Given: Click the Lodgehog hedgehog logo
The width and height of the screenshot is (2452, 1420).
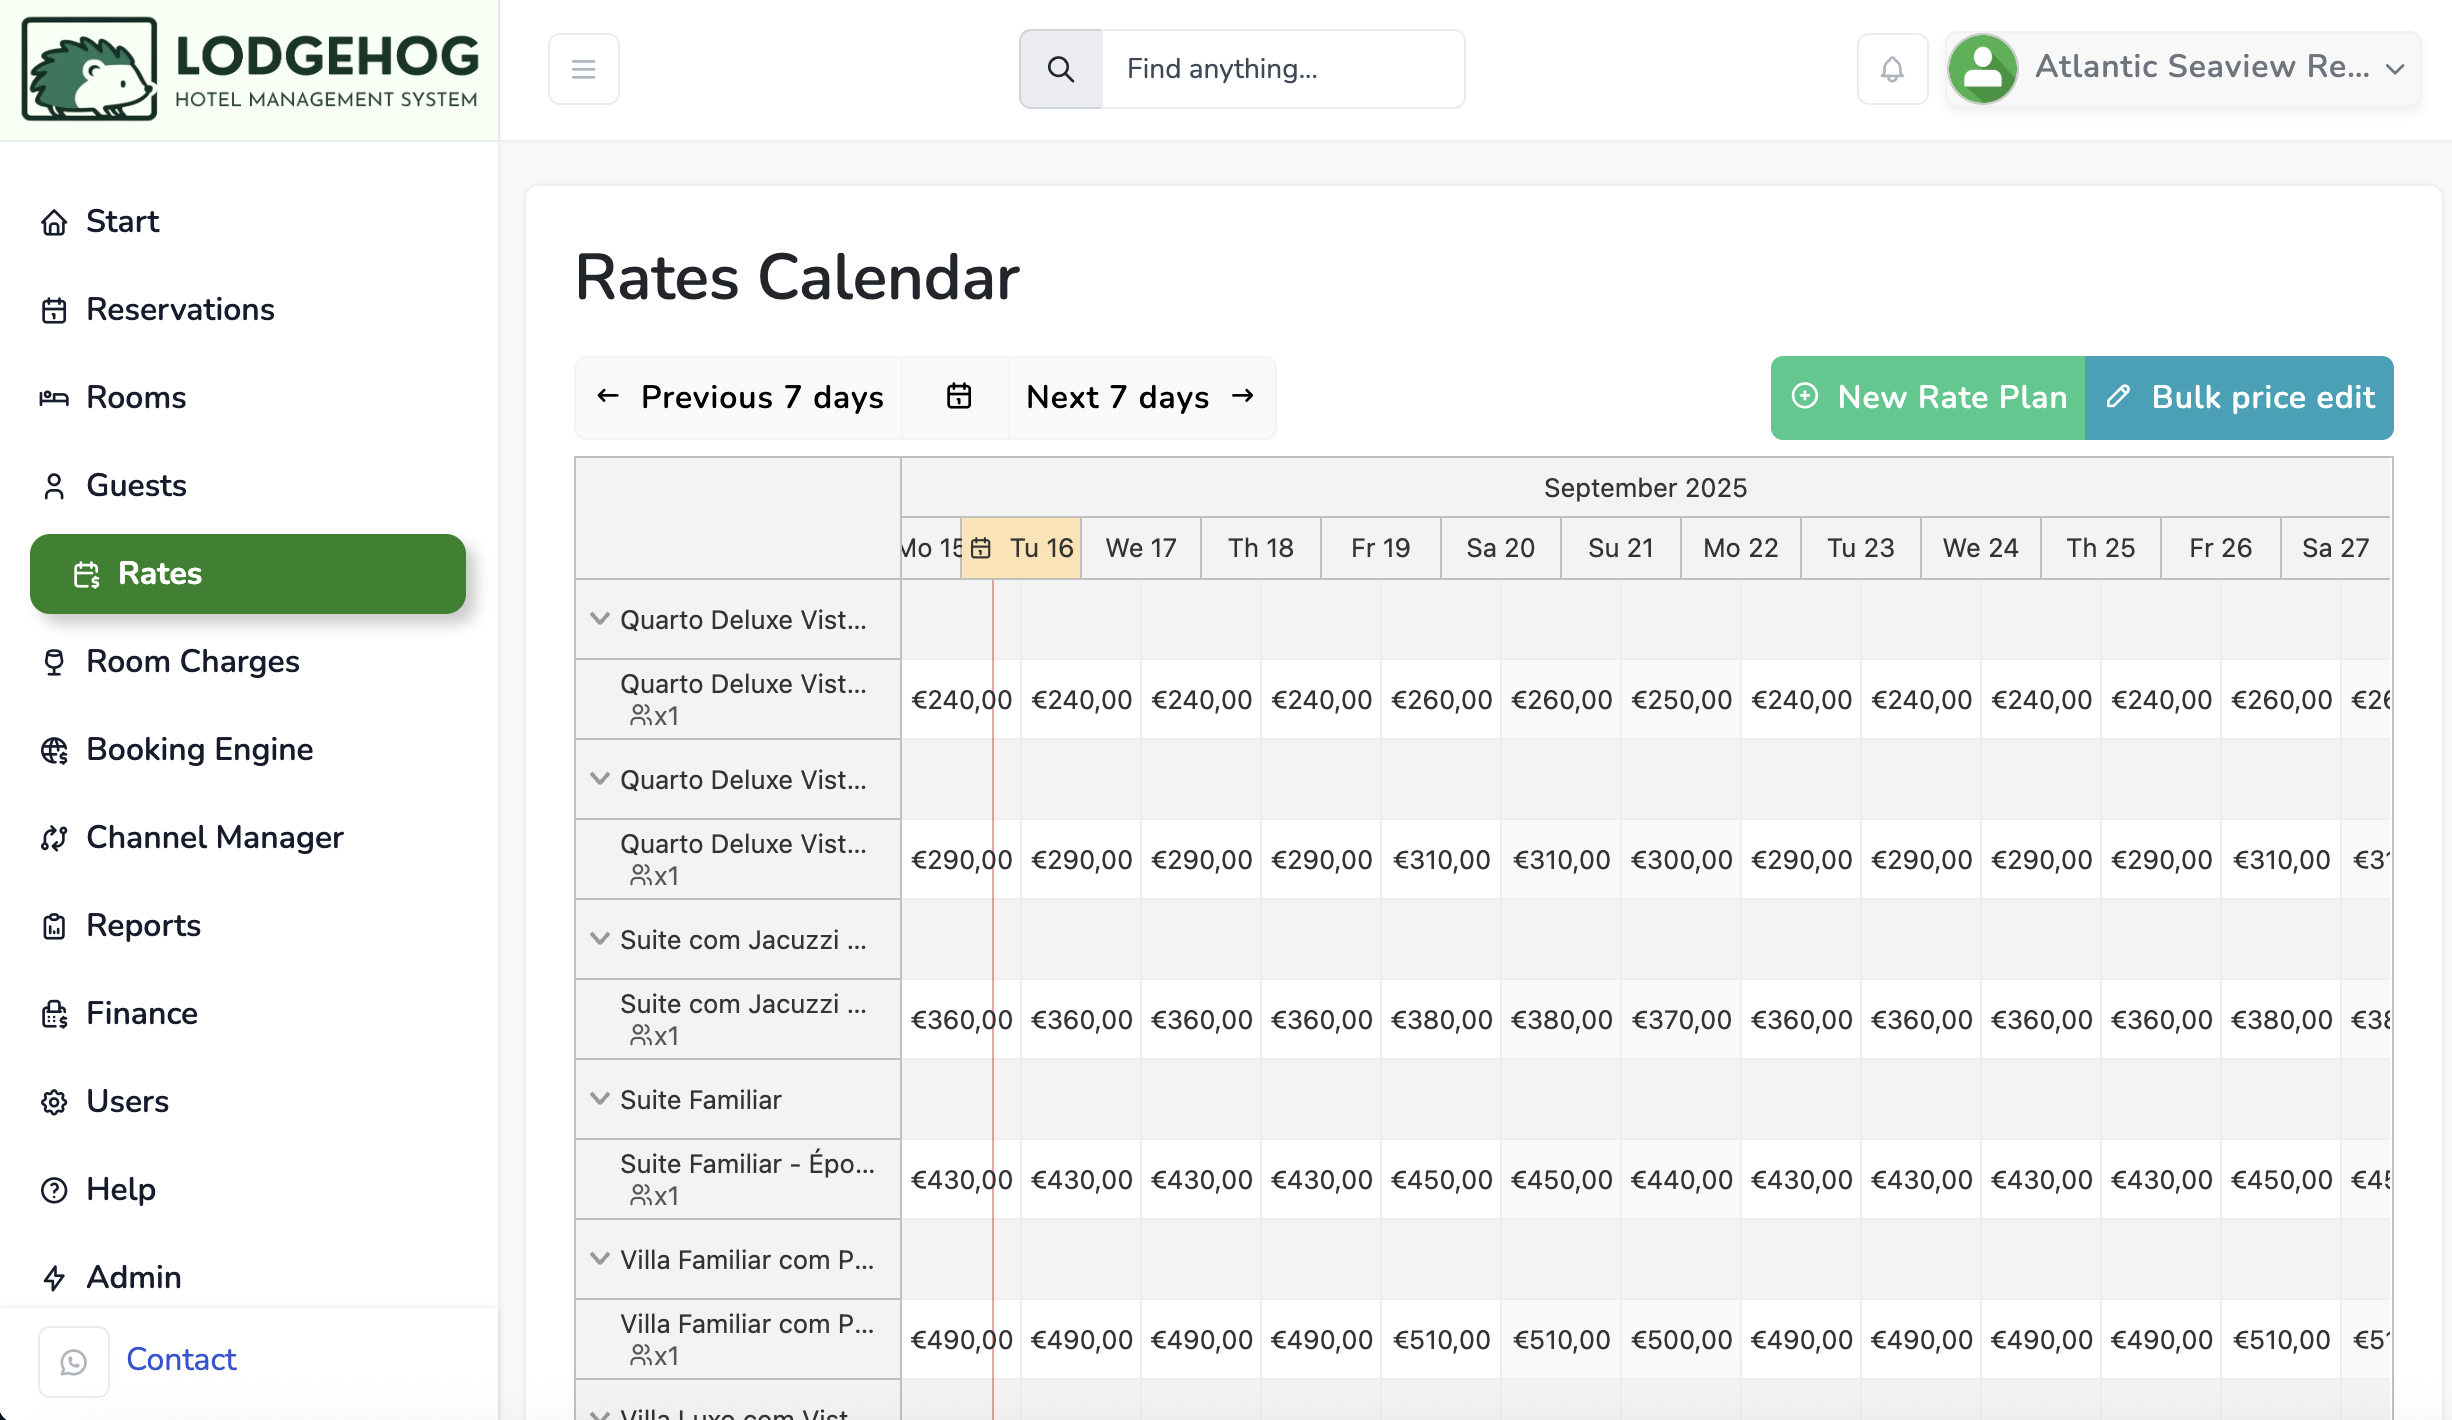Looking at the screenshot, I should tap(90, 69).
